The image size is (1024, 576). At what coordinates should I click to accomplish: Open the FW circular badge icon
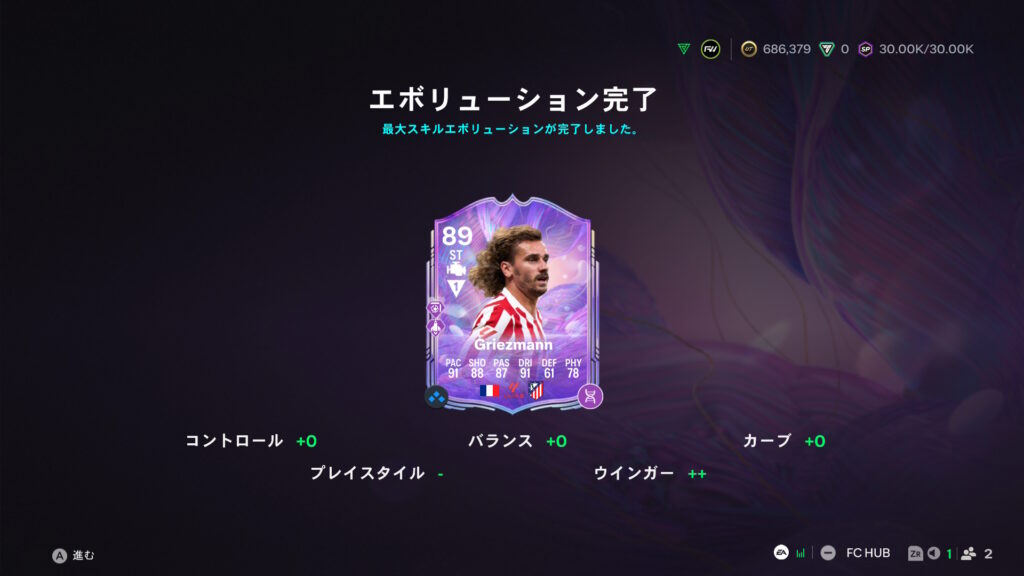point(710,49)
